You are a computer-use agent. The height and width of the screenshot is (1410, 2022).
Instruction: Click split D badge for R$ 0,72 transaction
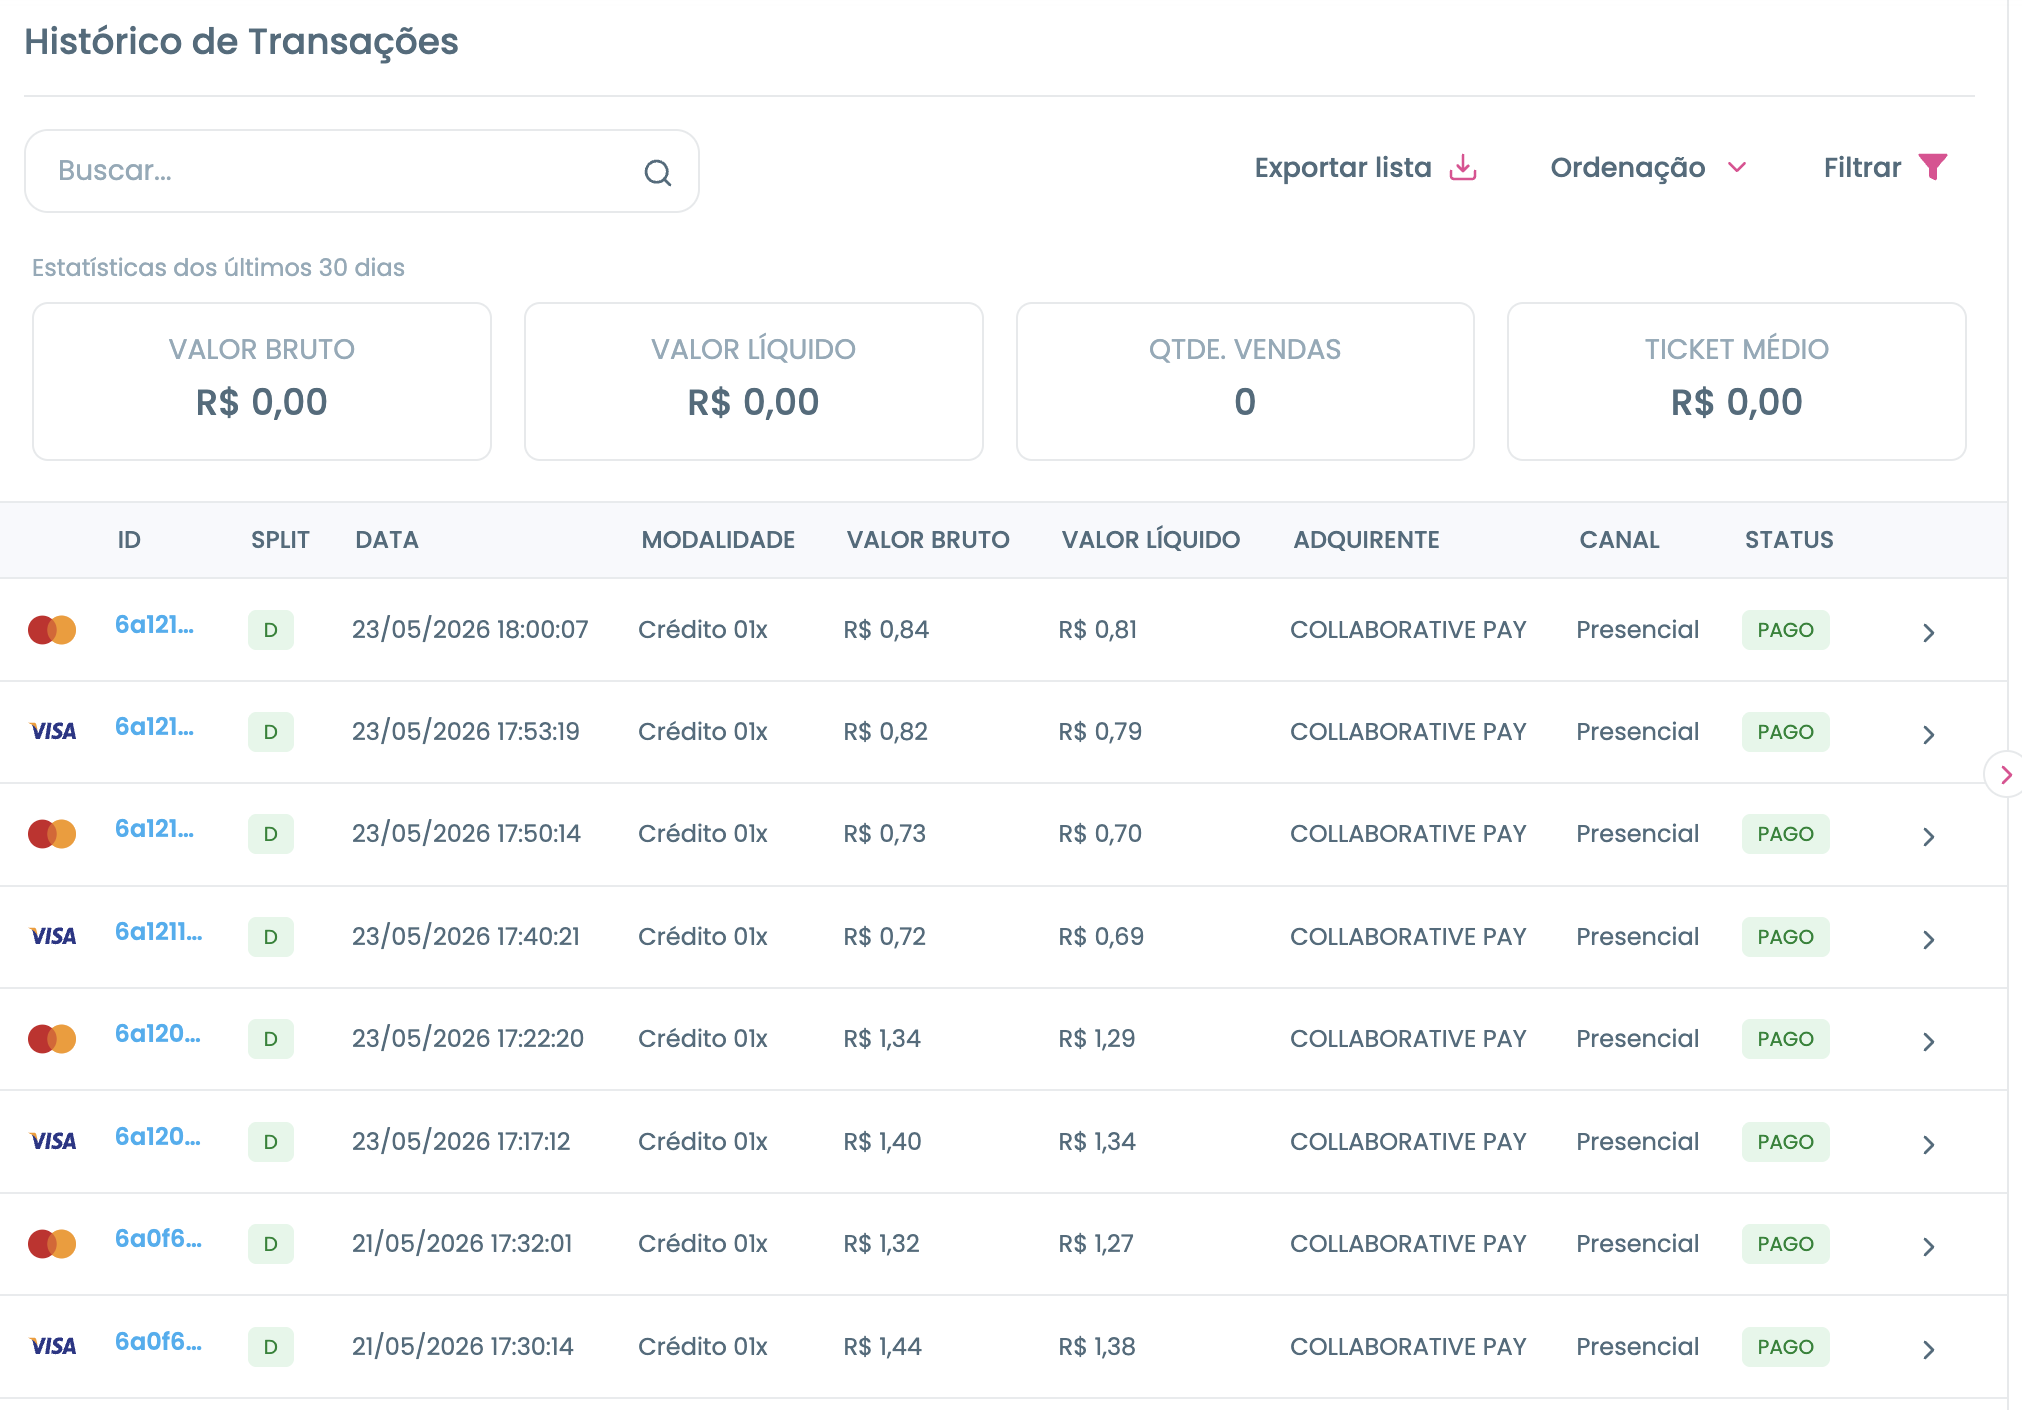coord(271,937)
